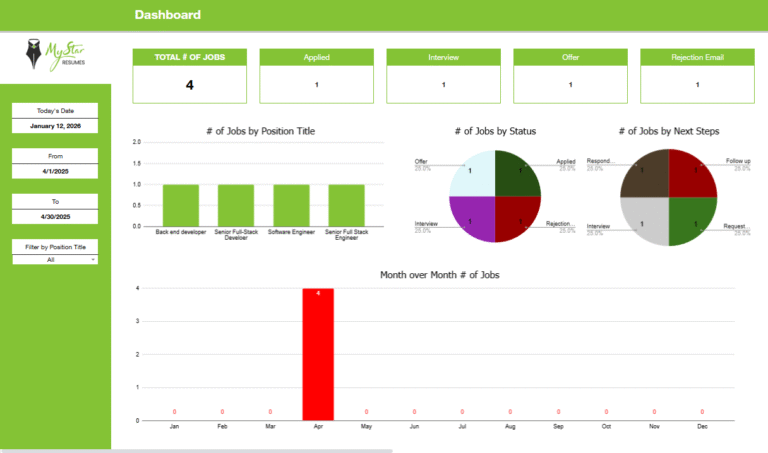Viewport: 768px width, 453px height.
Task: Click the Dashboard title in header
Action: tap(167, 15)
